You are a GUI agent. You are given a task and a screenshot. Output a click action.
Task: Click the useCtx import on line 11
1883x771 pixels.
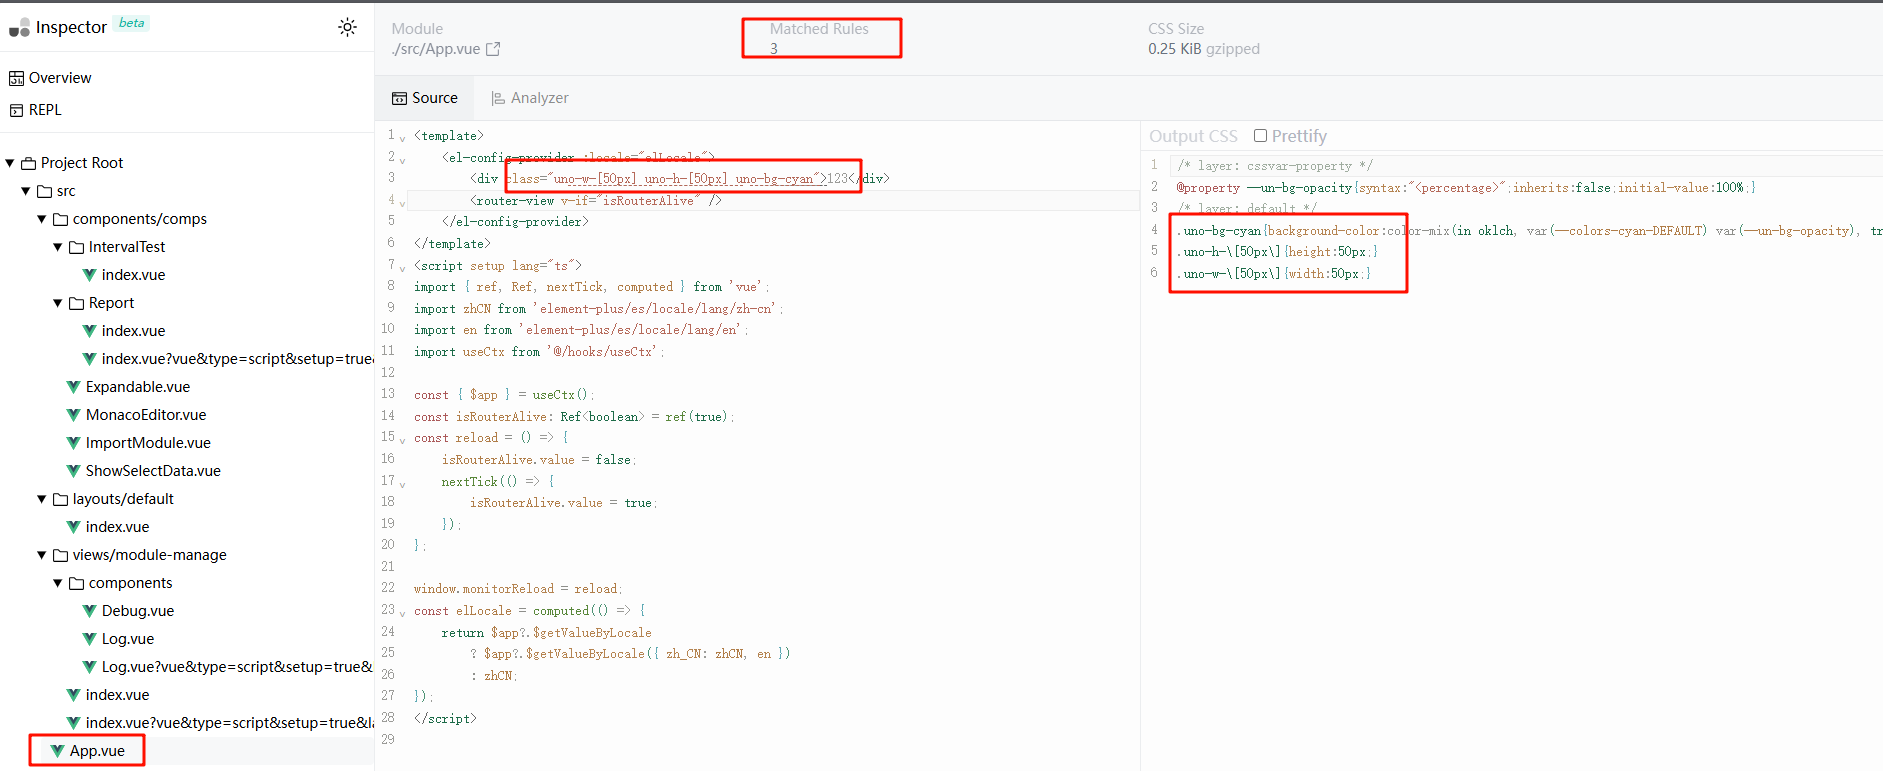click(539, 352)
